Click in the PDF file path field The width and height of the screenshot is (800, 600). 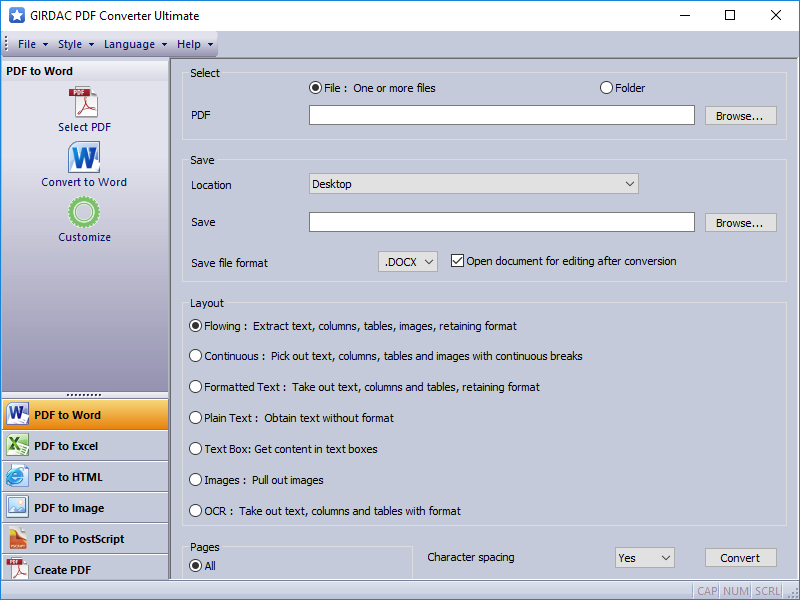click(x=502, y=115)
